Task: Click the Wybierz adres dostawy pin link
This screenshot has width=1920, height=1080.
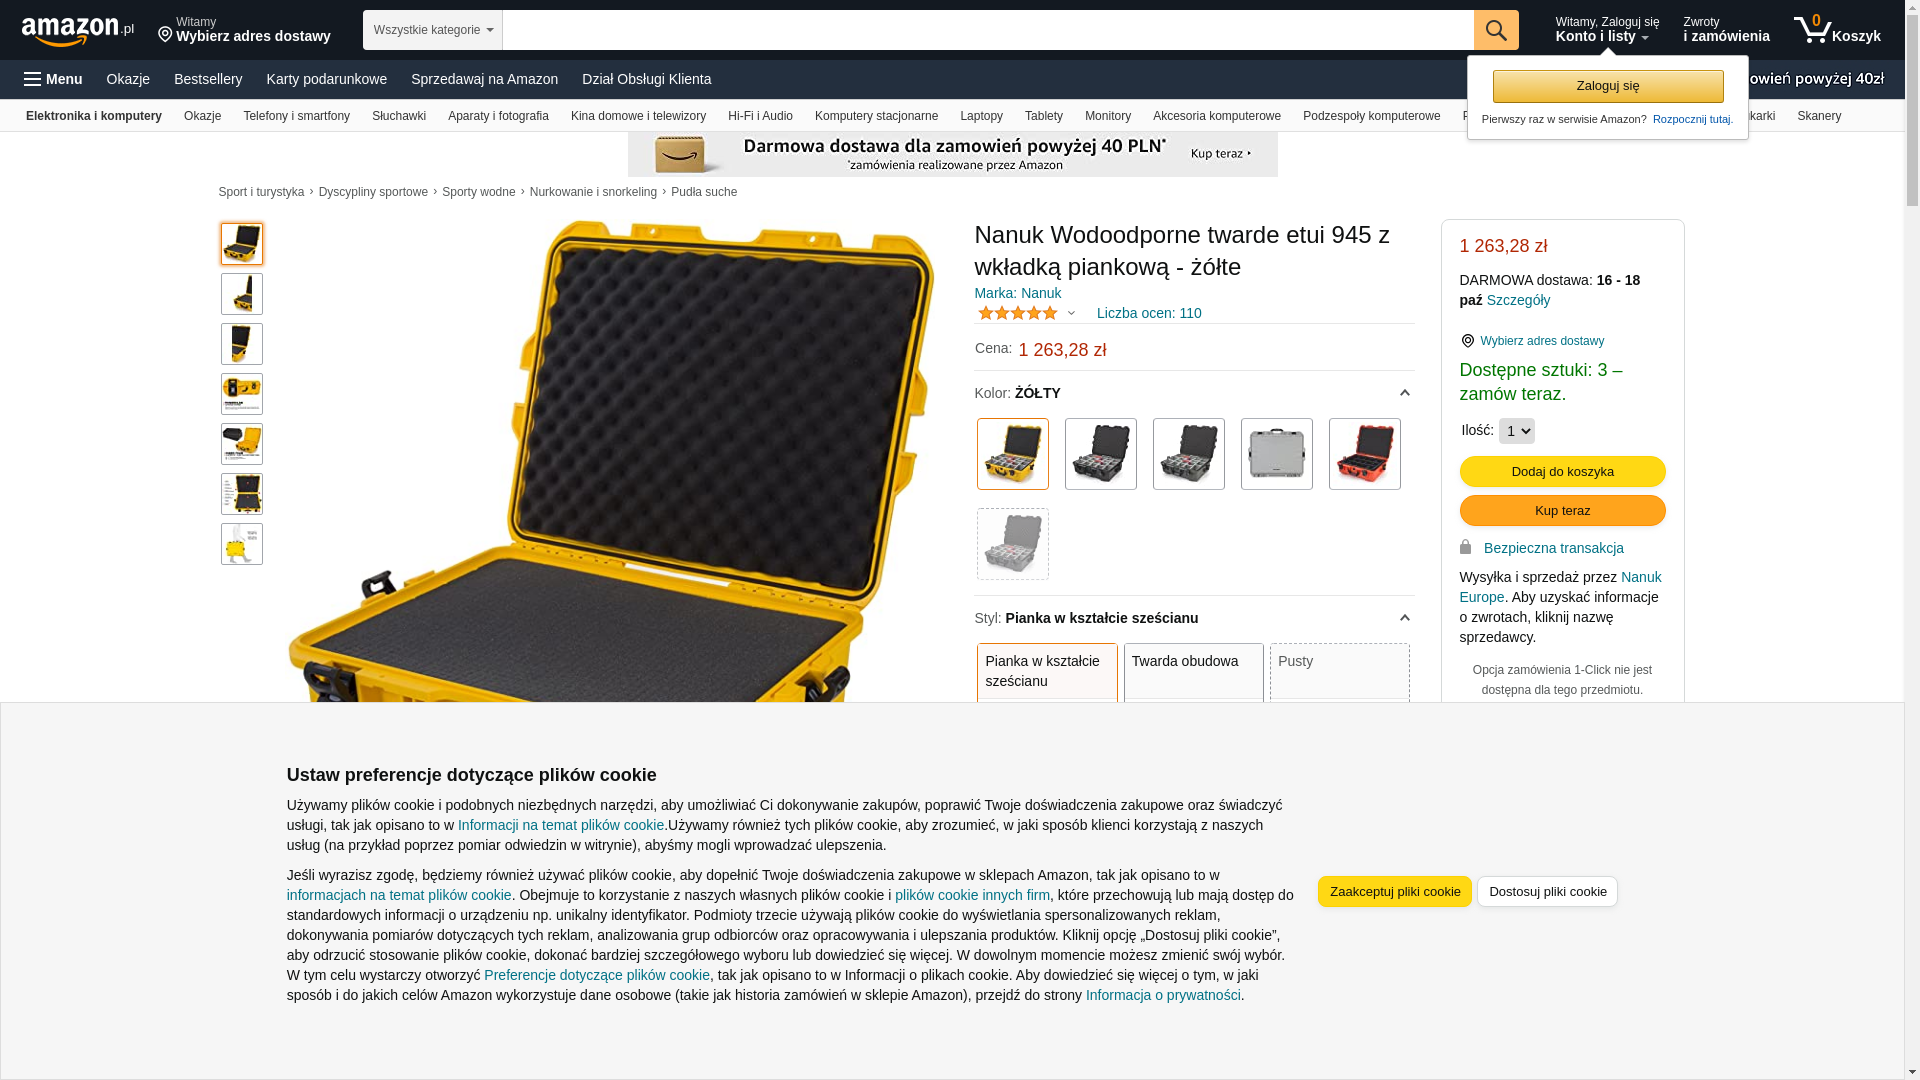Action: (1532, 341)
